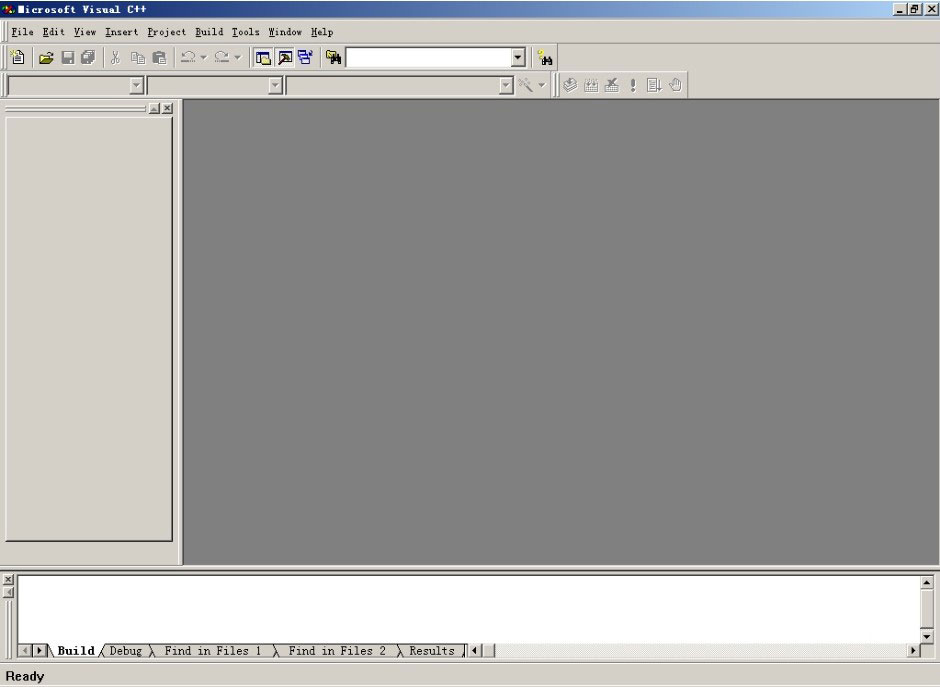Image resolution: width=940 pixels, height=687 pixels.
Task: Open the File menu
Action: [23, 32]
